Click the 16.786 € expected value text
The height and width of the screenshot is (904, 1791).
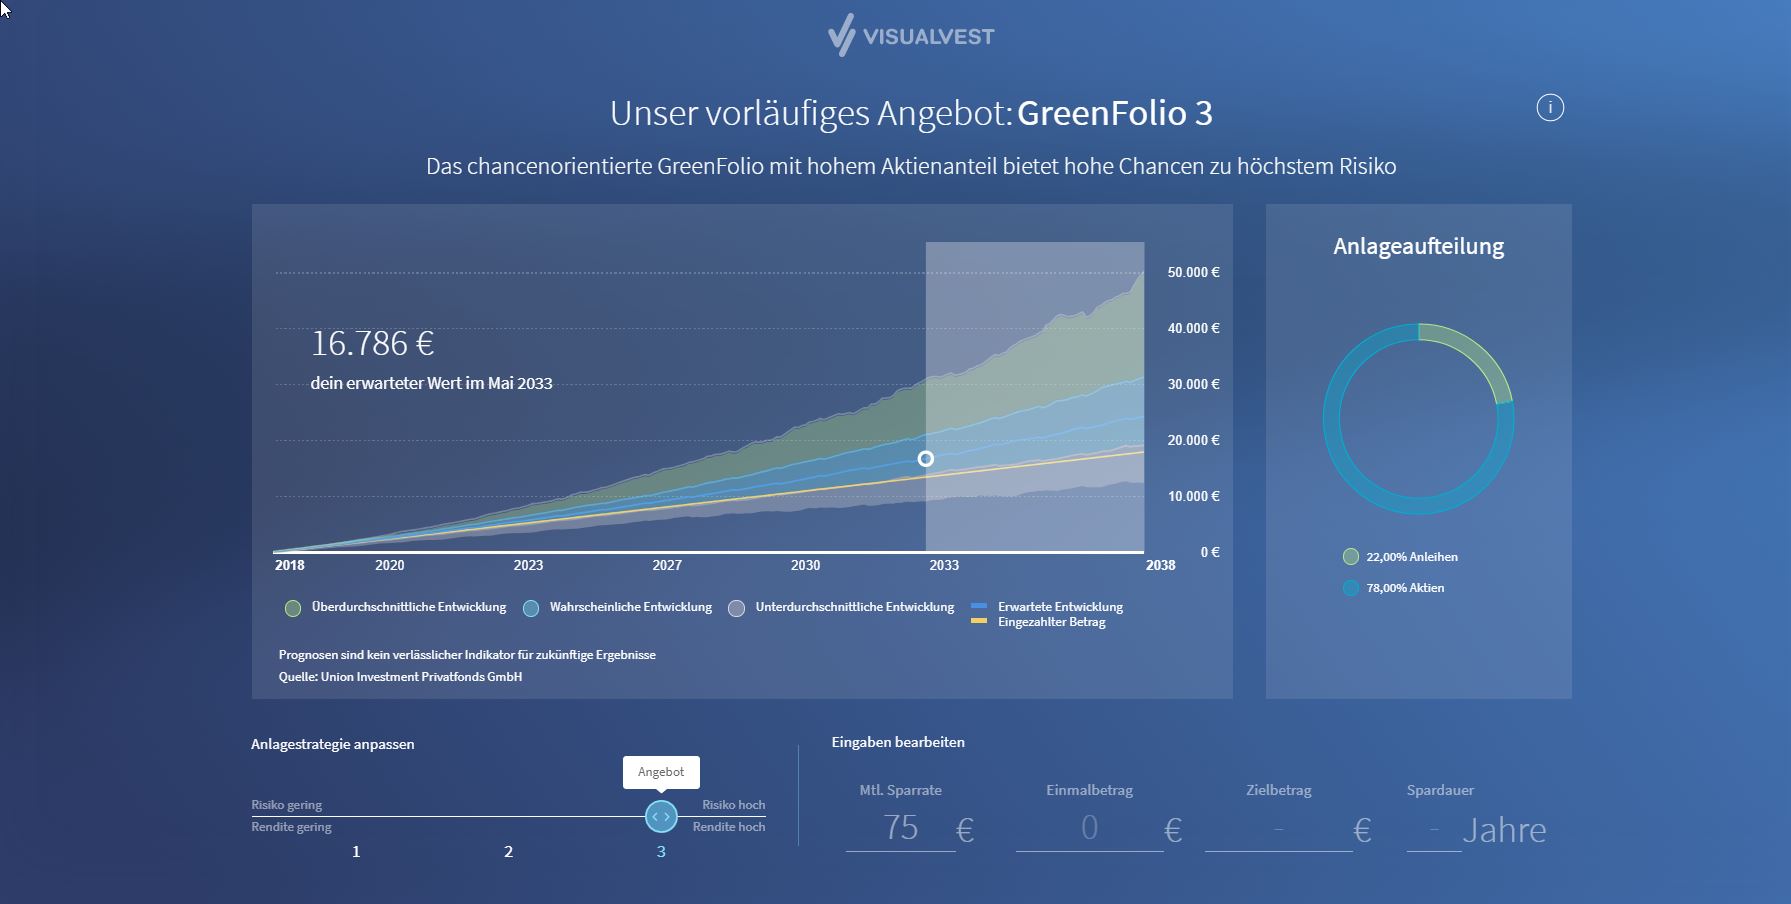pos(372,343)
